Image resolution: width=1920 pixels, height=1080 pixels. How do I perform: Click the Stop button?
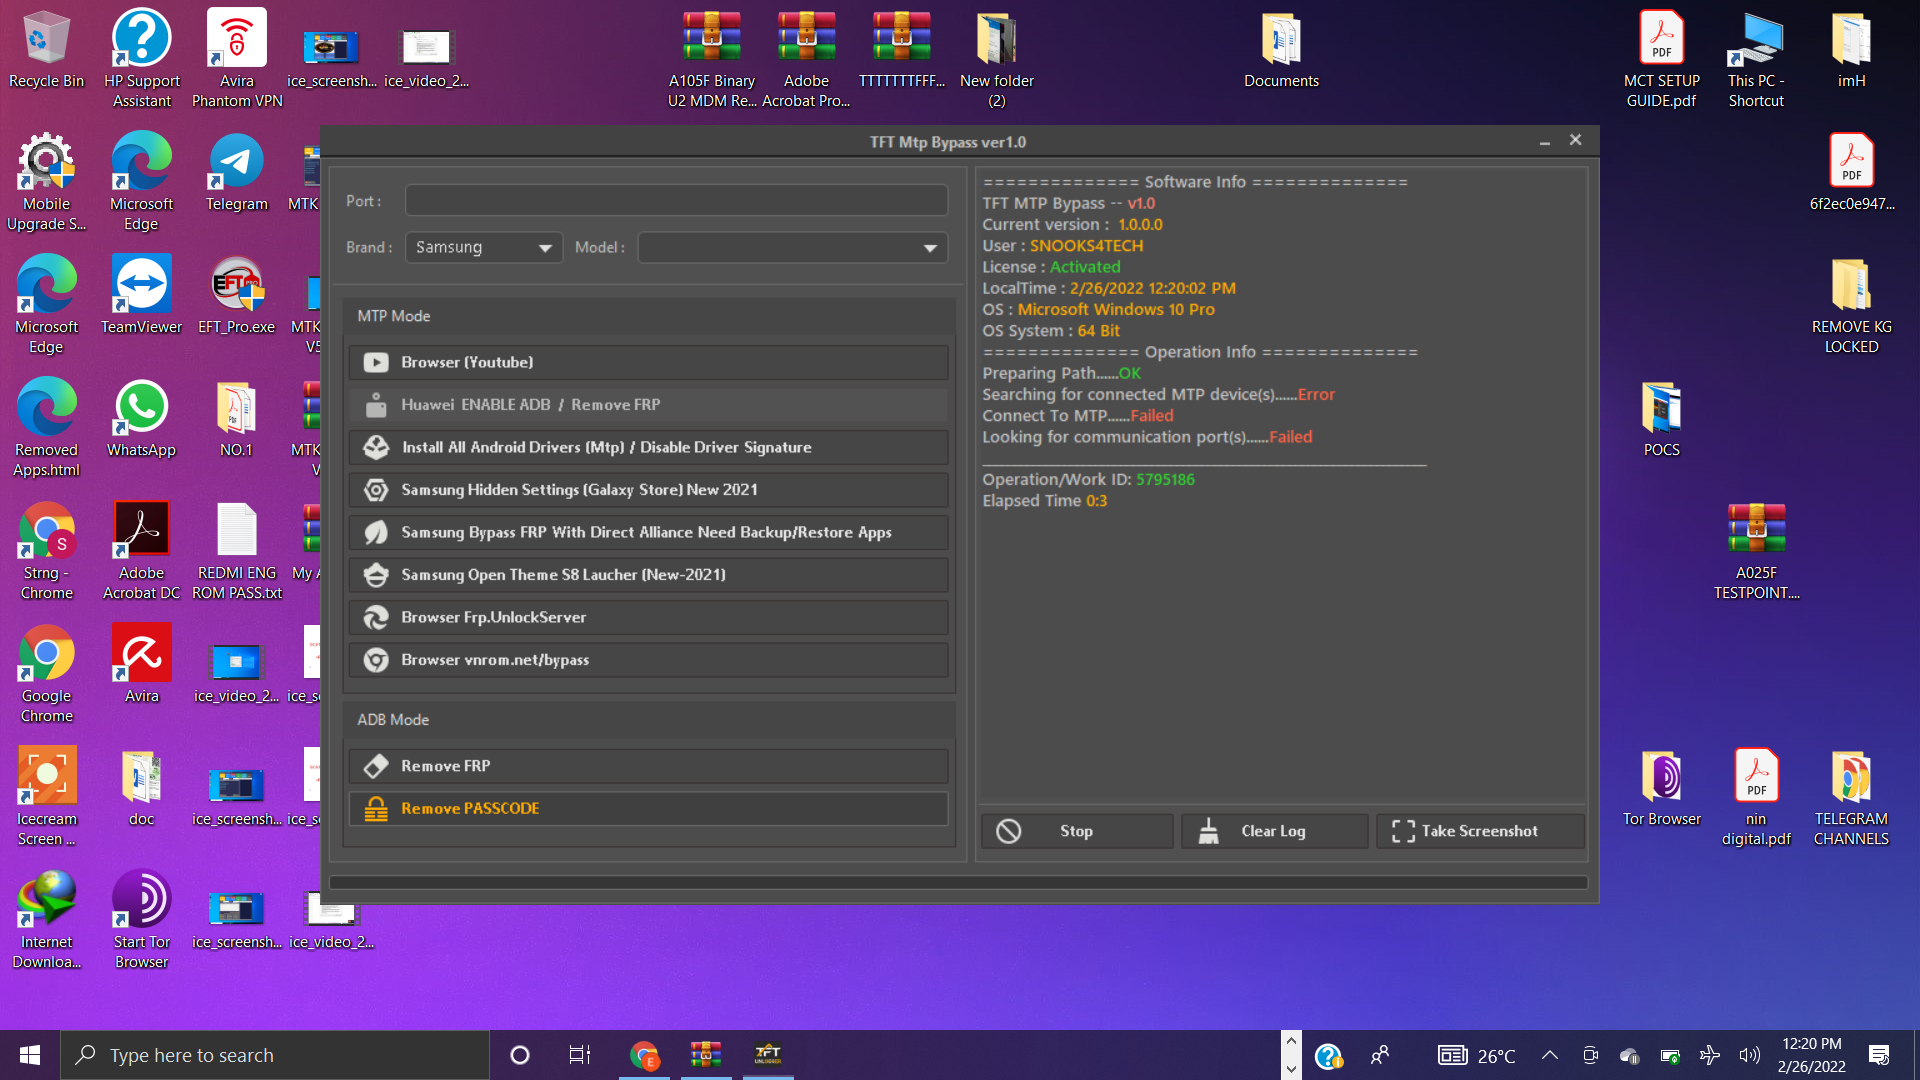(x=1077, y=831)
